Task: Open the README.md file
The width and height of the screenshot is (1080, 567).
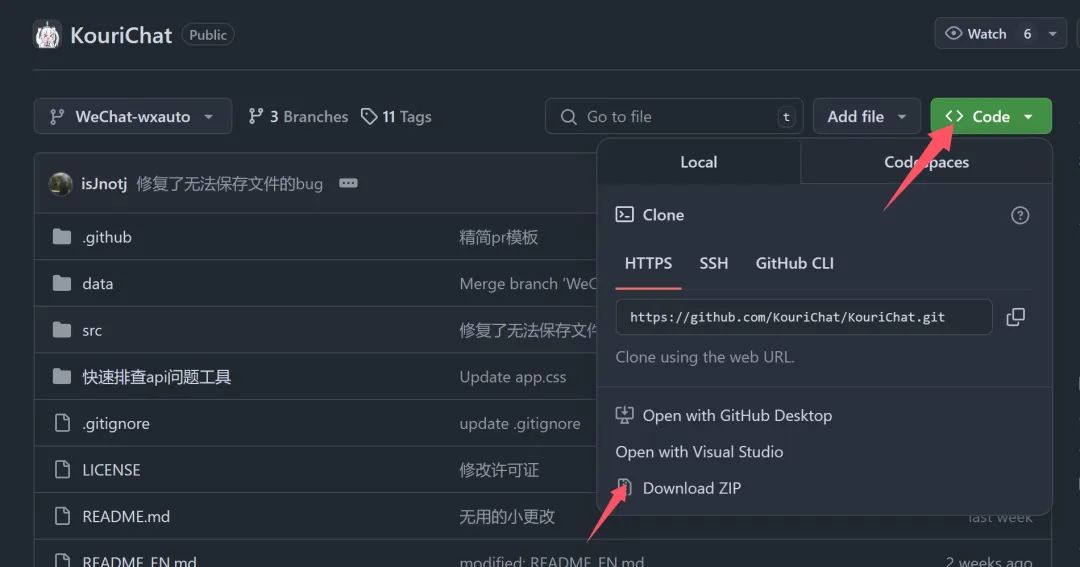Action: tap(126, 517)
